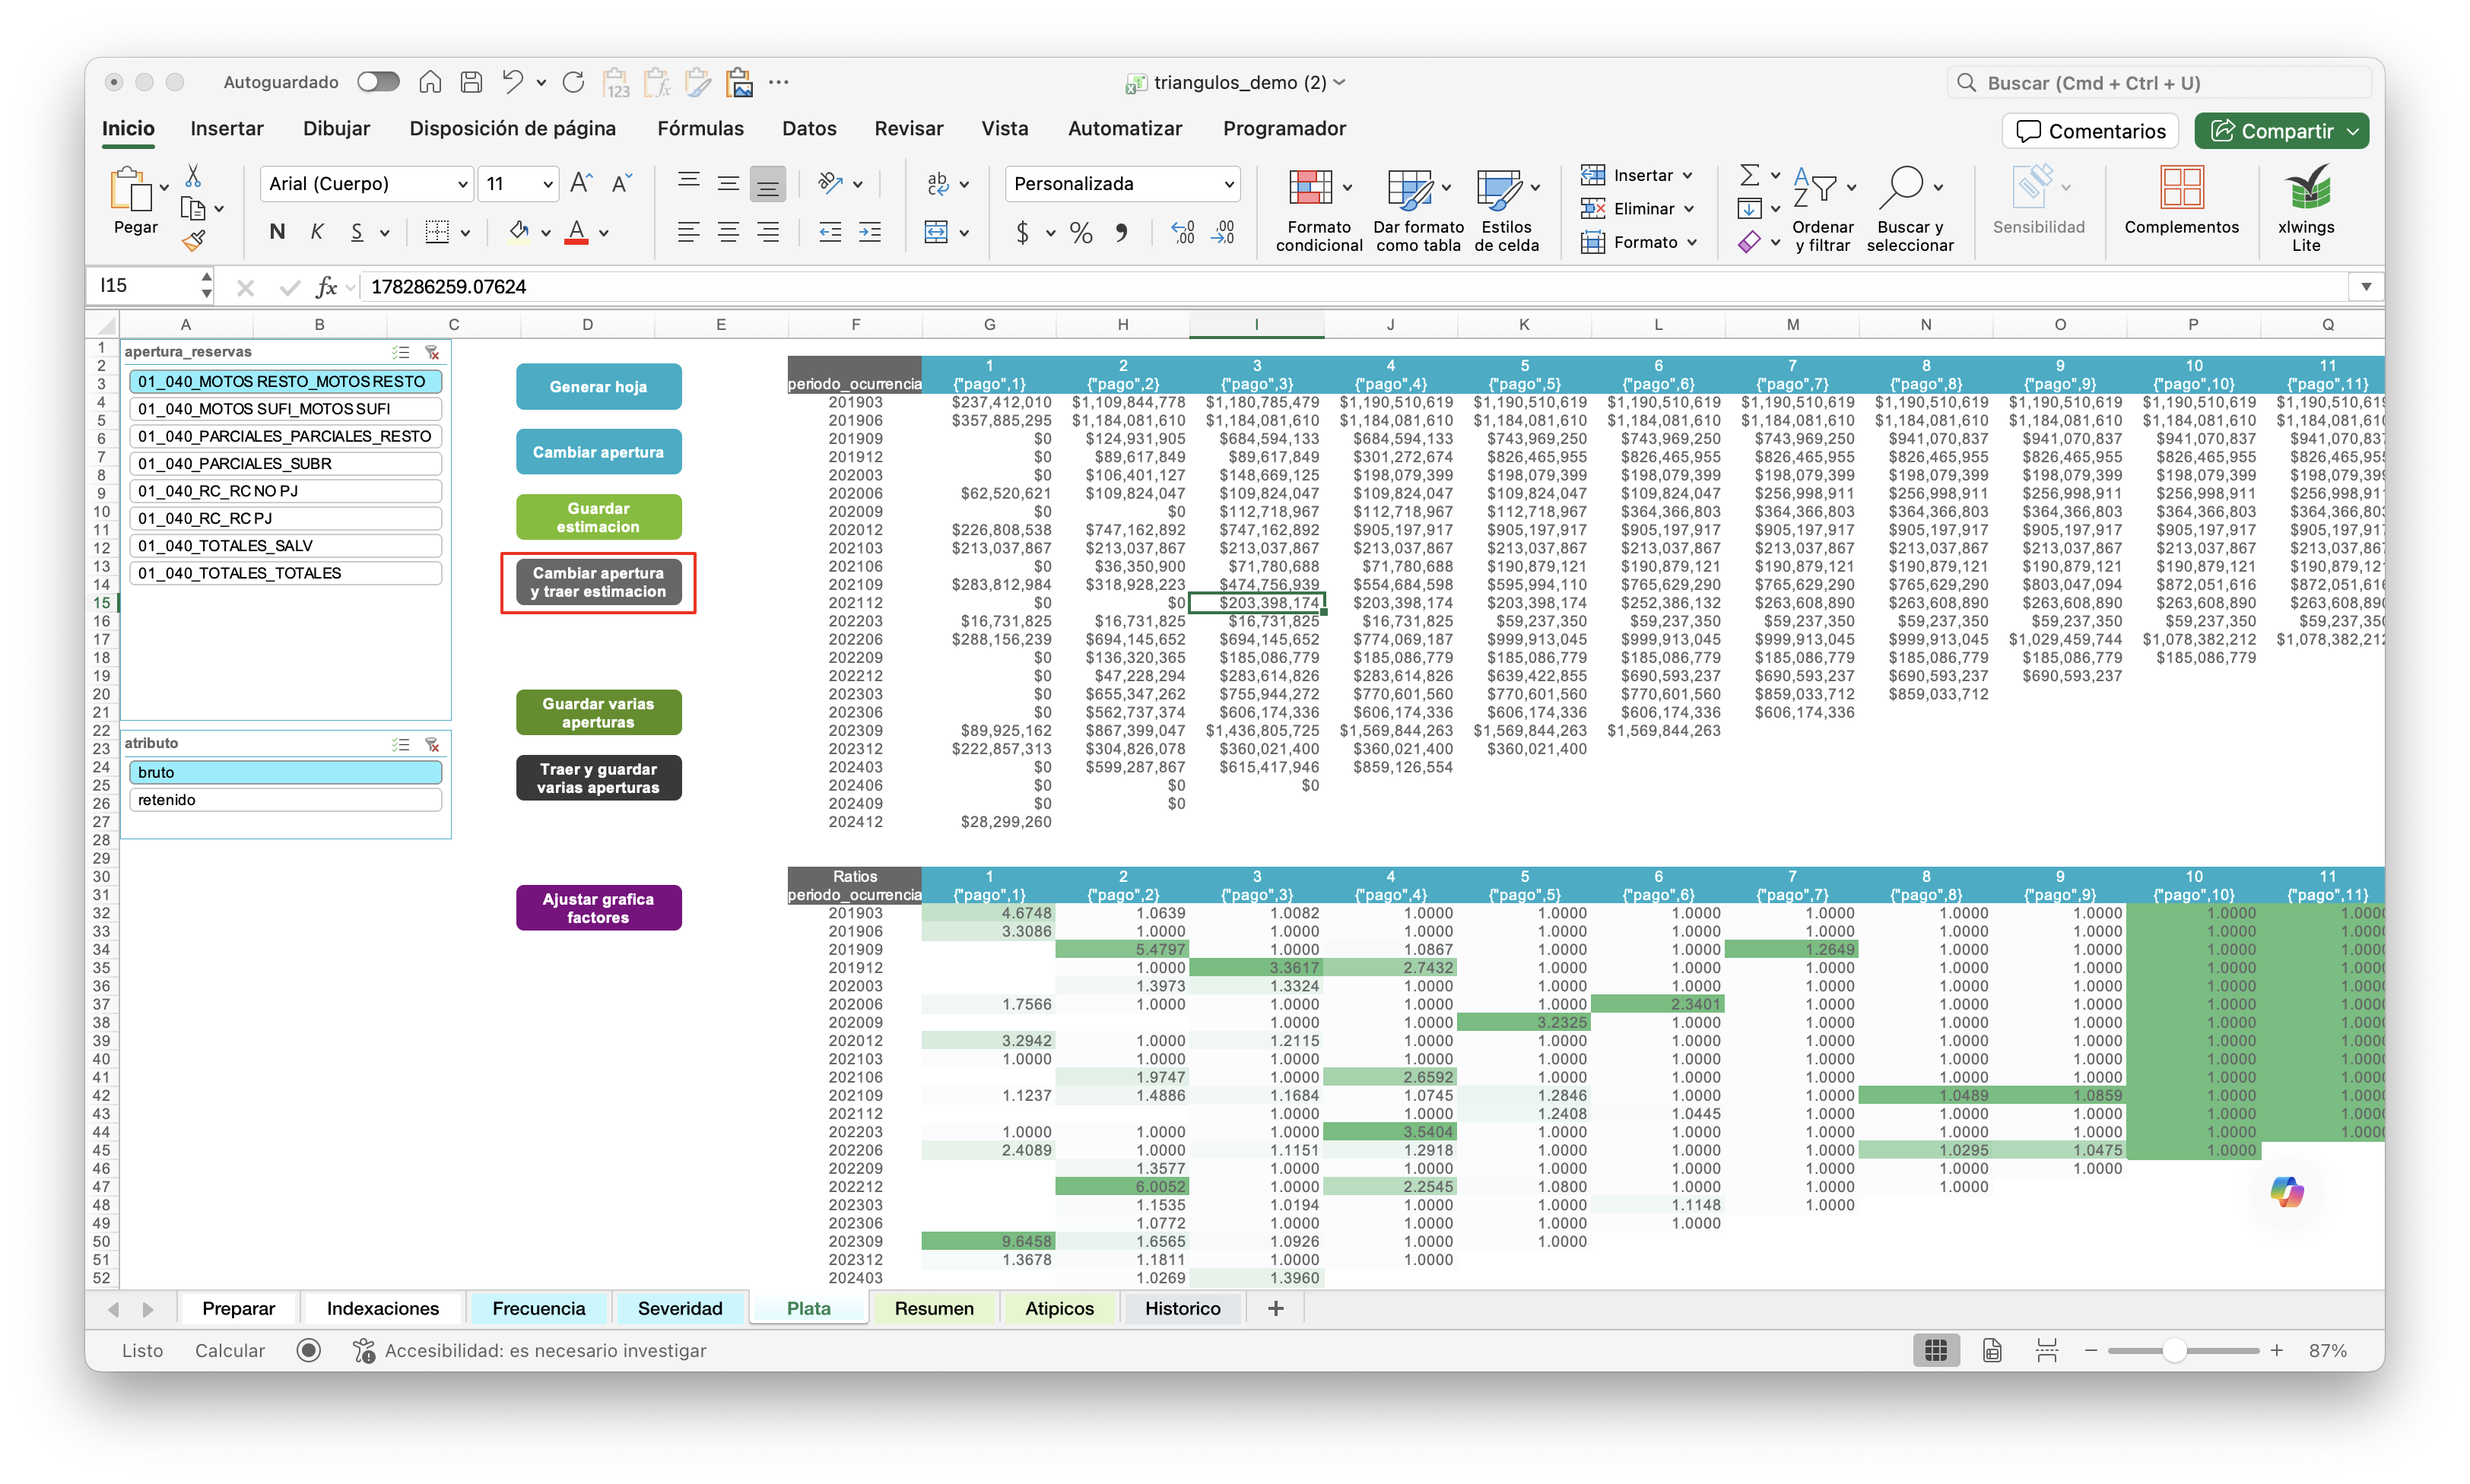Screen dimensions: 2470x1484
Task: Click the AutoSum sigma icon
Action: pos(1749,175)
